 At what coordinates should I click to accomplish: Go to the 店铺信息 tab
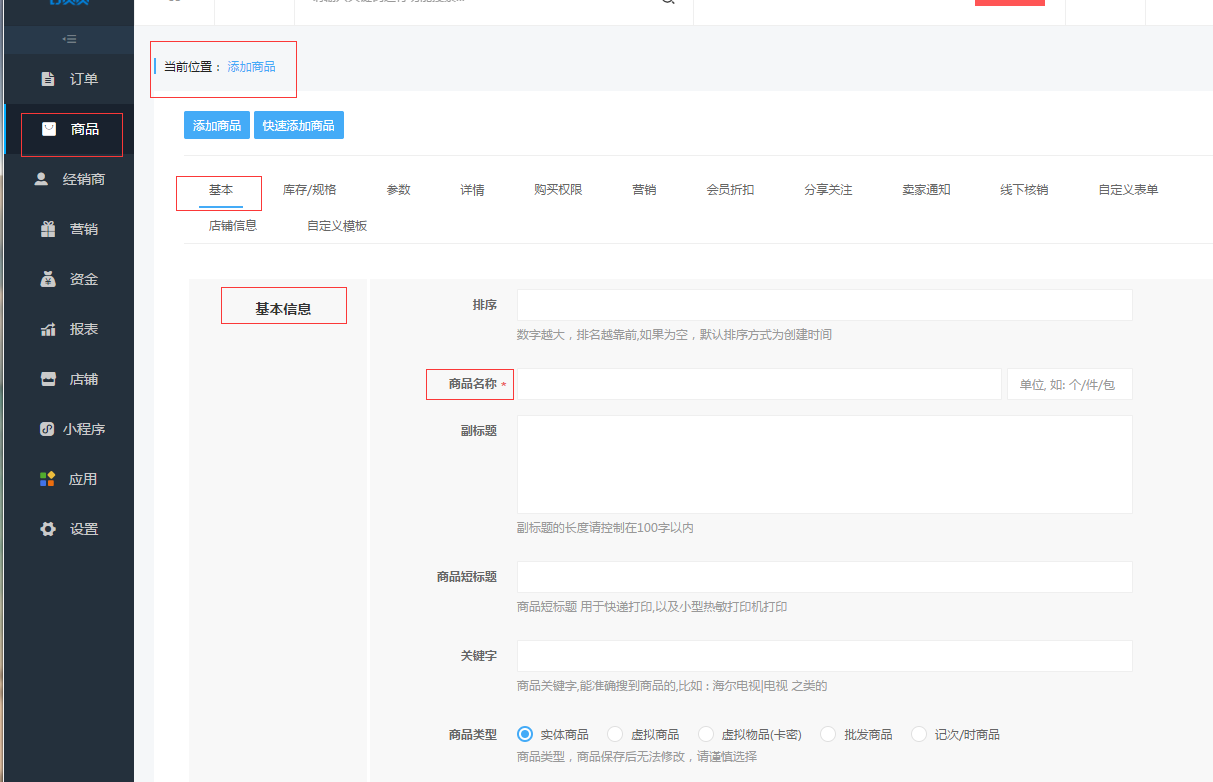(x=233, y=226)
